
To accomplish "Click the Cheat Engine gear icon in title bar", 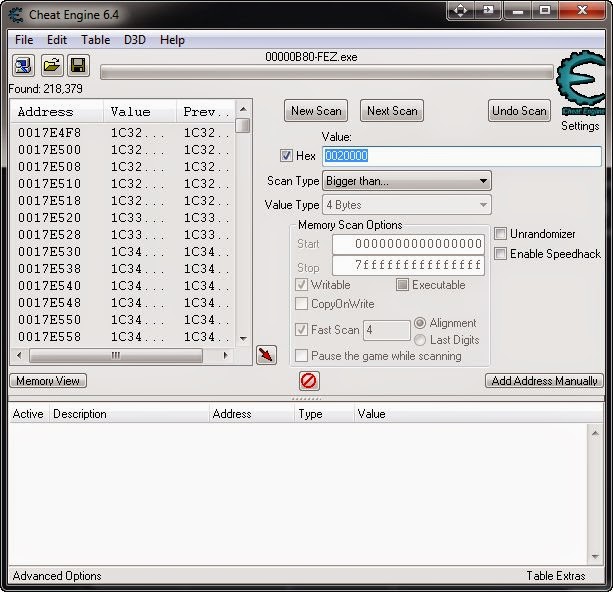I will pyautogui.click(x=16, y=15).
